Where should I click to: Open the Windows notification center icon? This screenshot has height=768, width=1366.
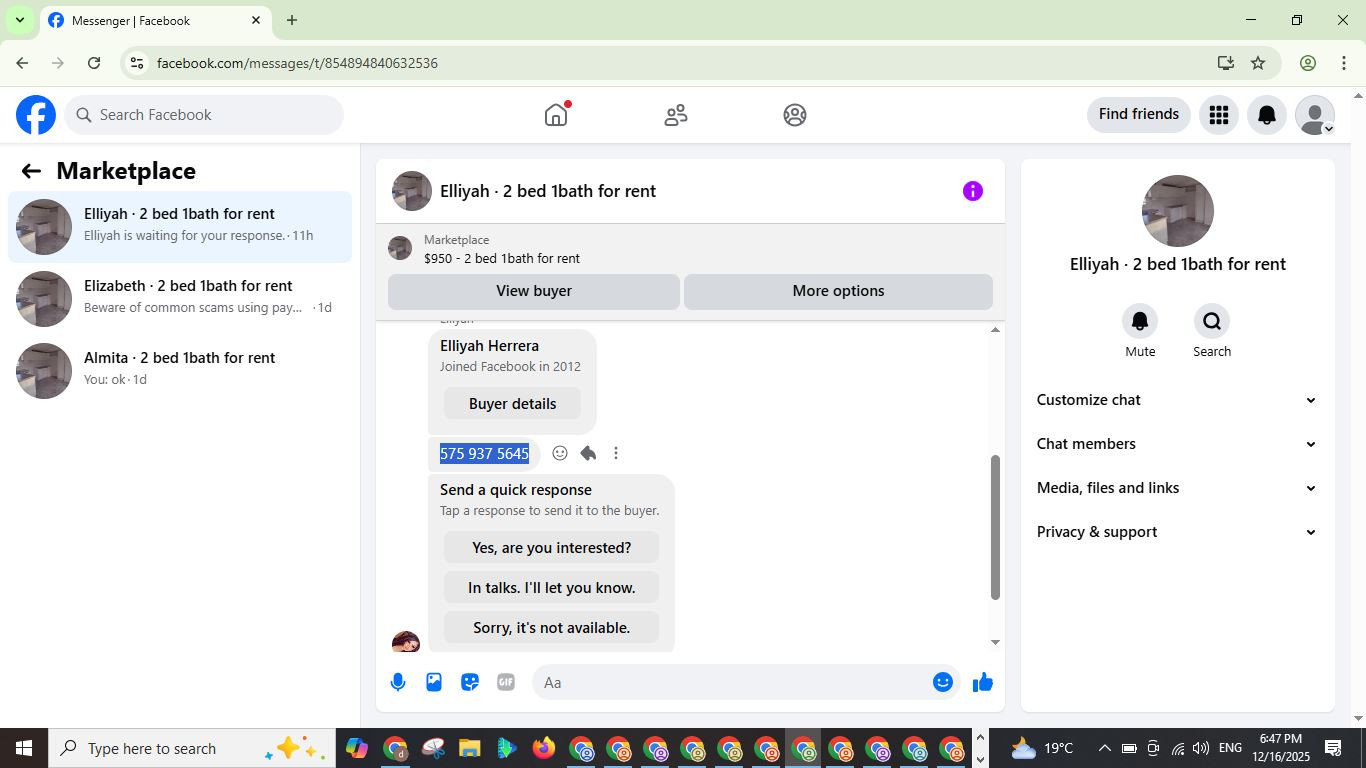coord(1333,748)
